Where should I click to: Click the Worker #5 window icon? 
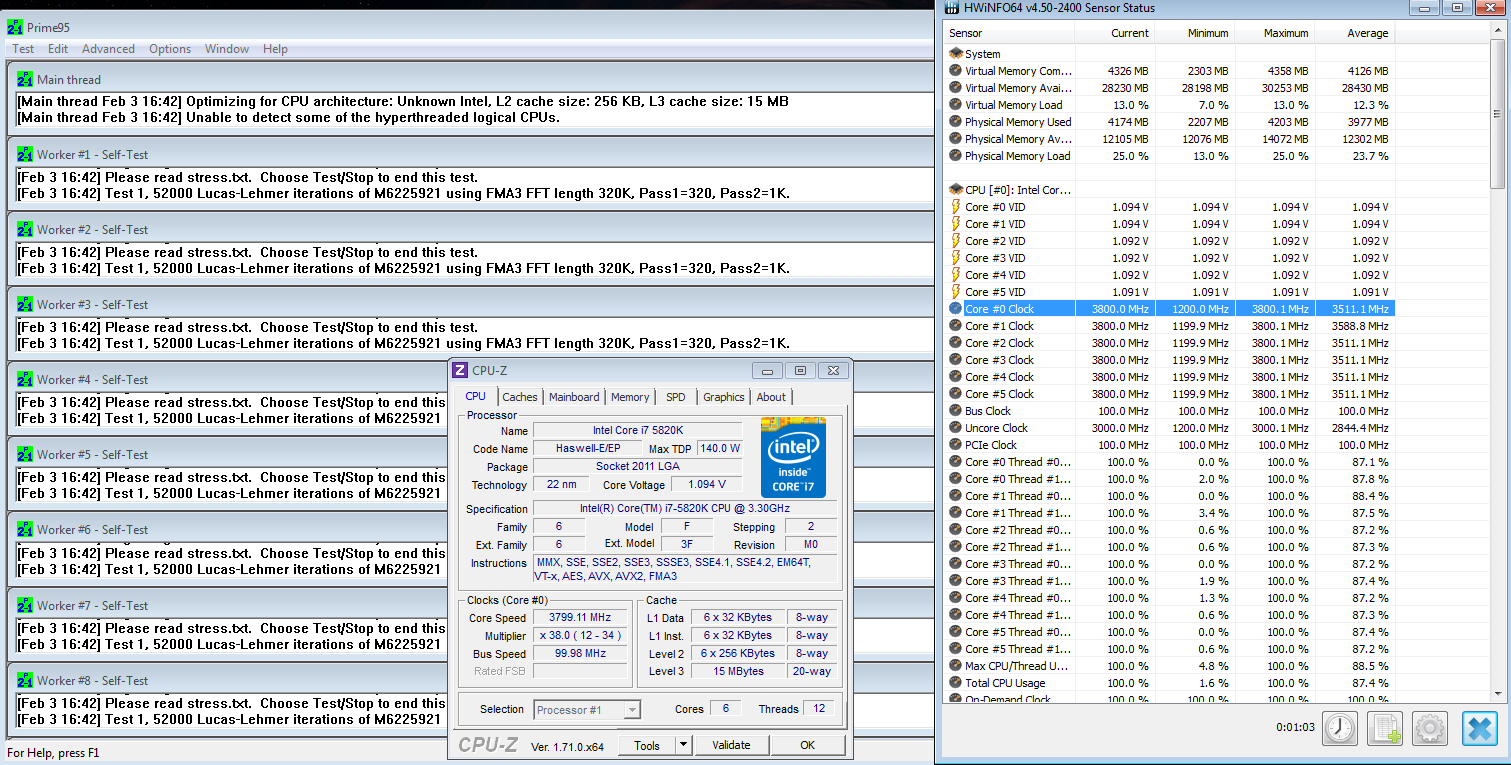(x=25, y=454)
